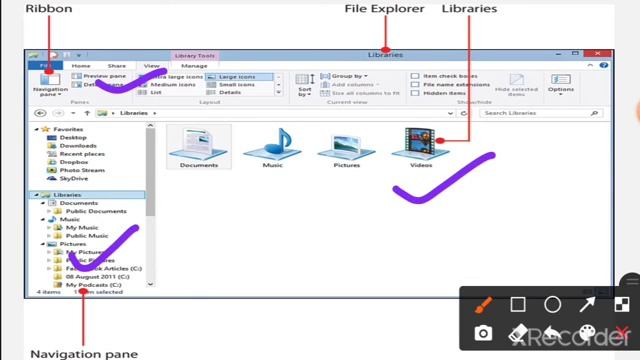
Task: Click Size all columns to fit
Action: point(360,93)
